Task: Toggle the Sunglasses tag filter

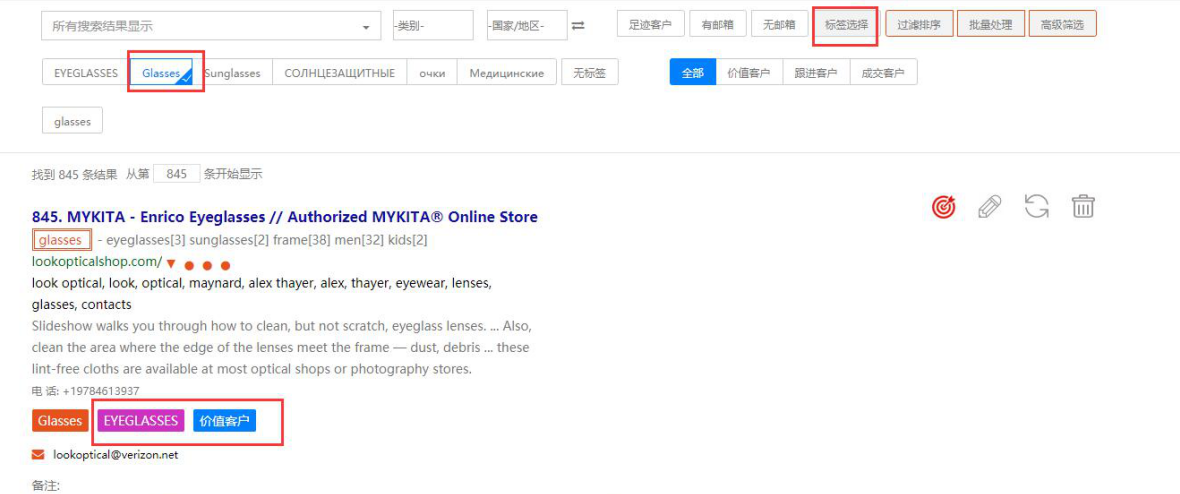Action: click(232, 73)
